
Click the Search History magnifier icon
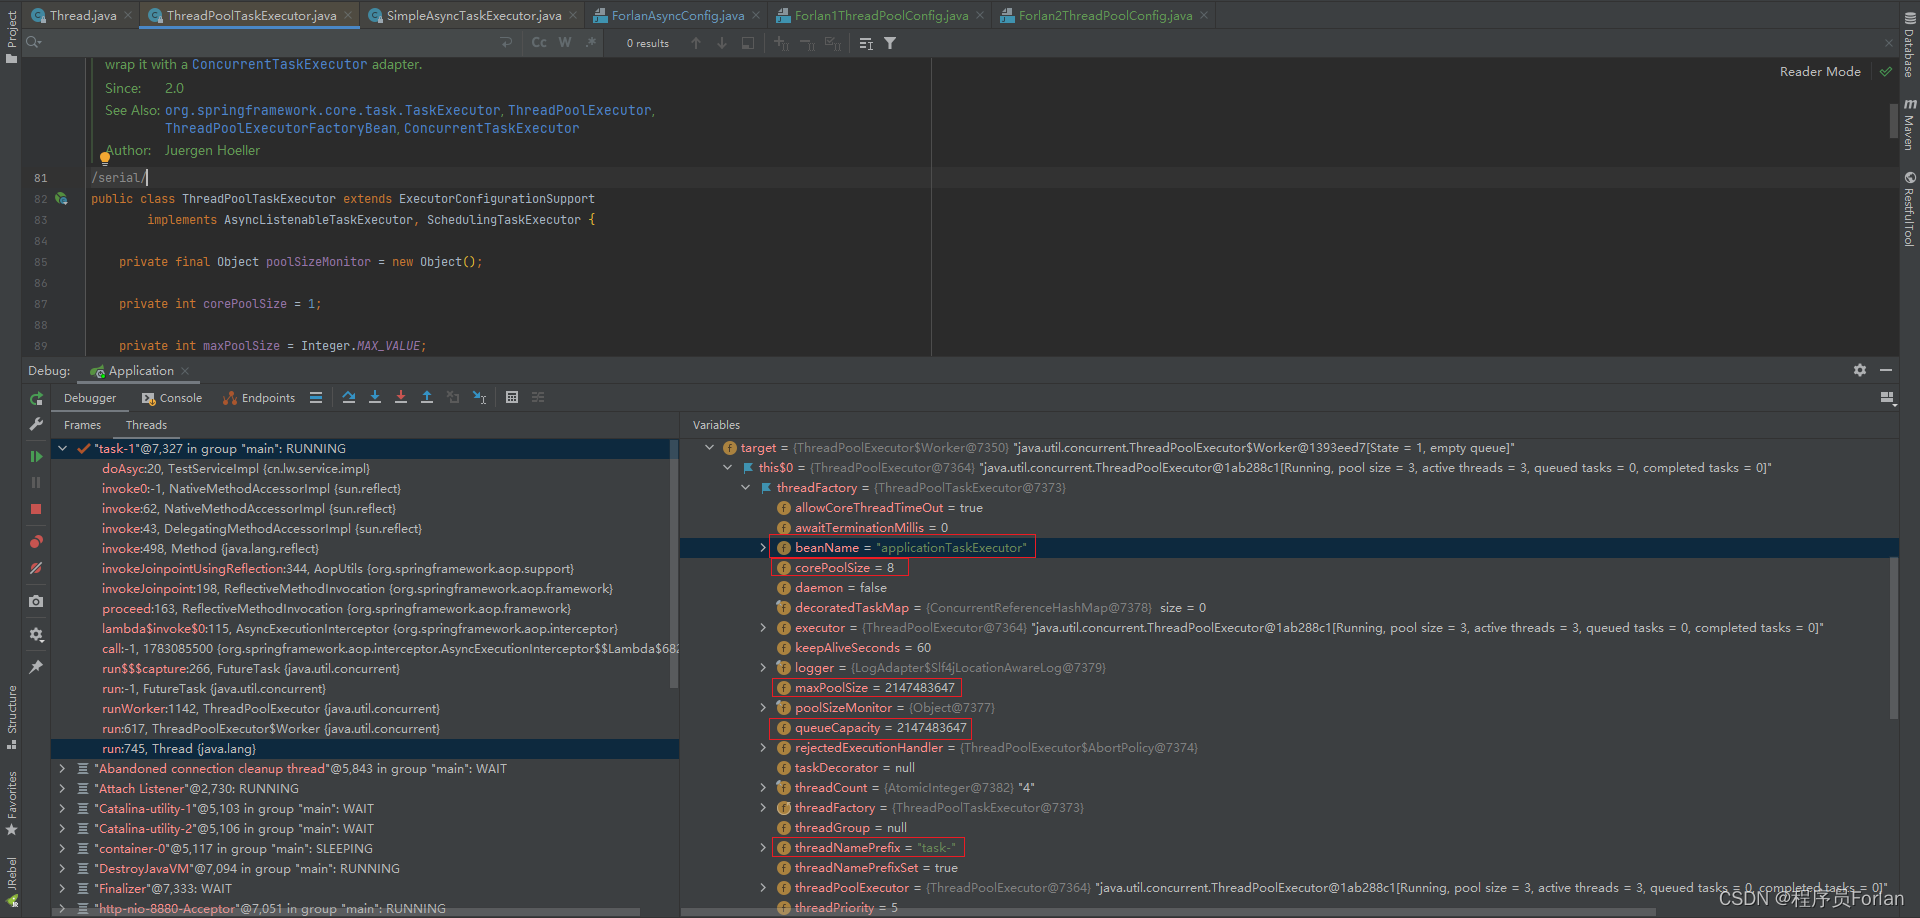(34, 42)
